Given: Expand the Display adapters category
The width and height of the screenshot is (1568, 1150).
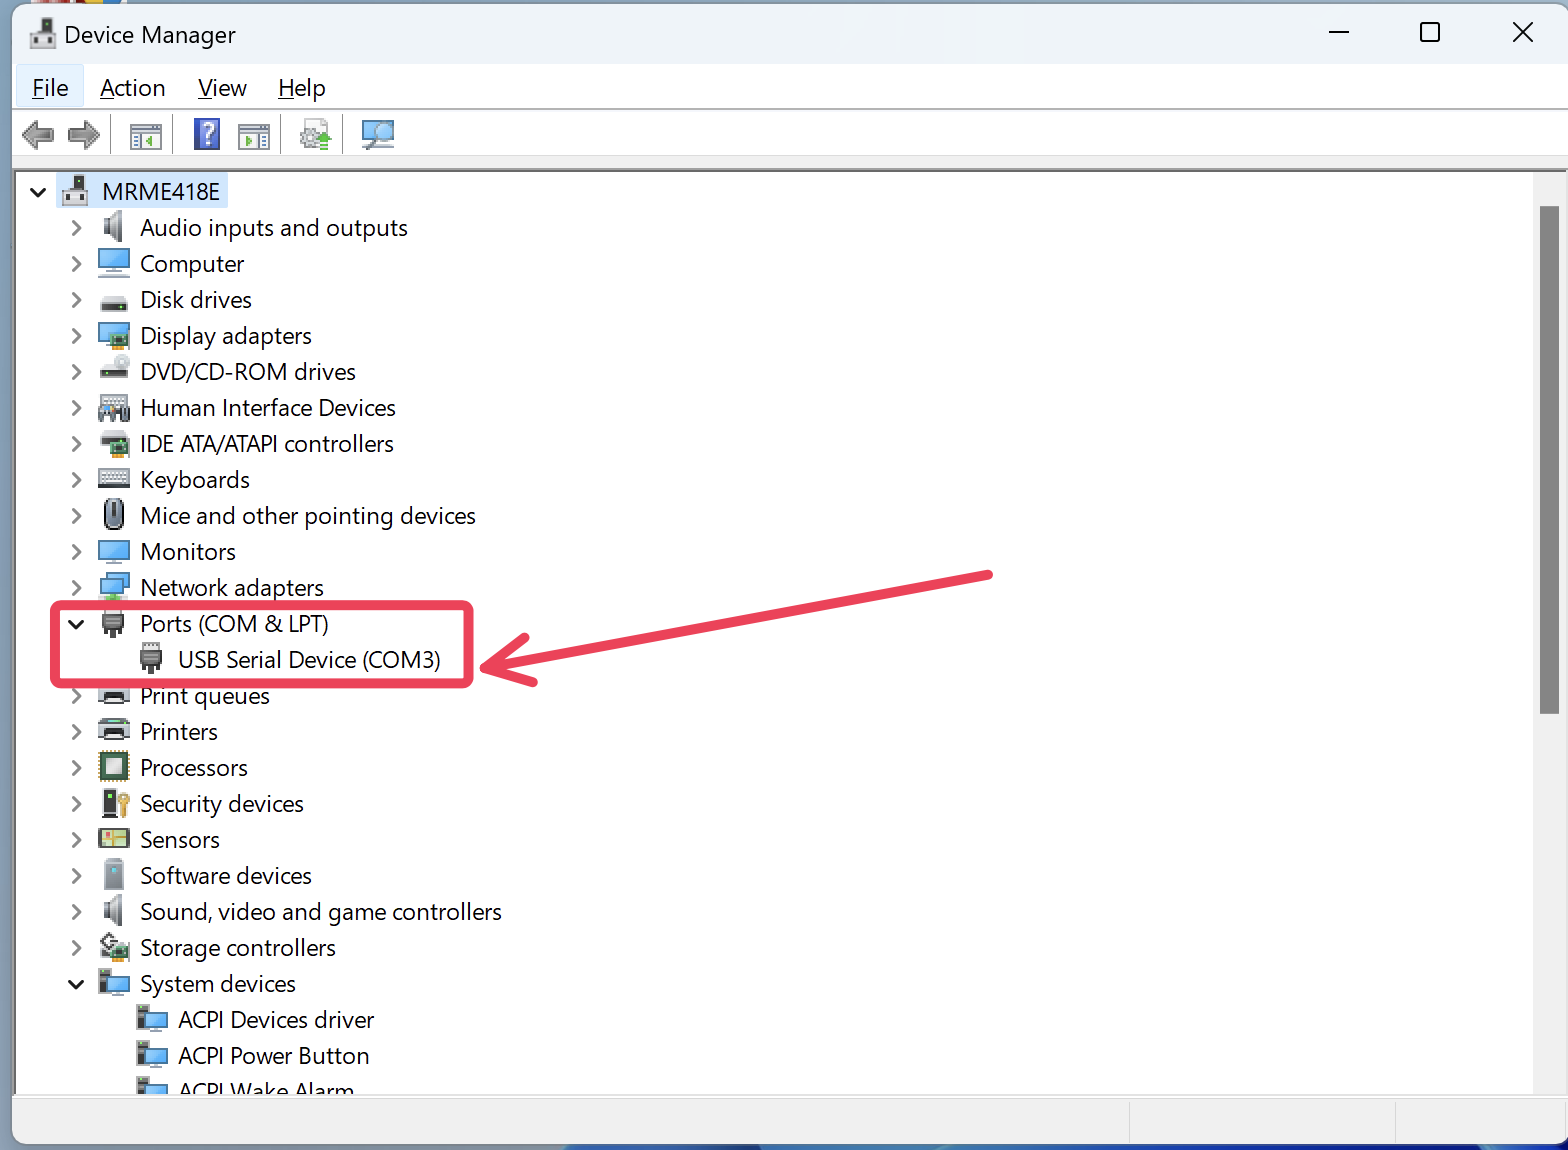Looking at the screenshot, I should [x=76, y=336].
